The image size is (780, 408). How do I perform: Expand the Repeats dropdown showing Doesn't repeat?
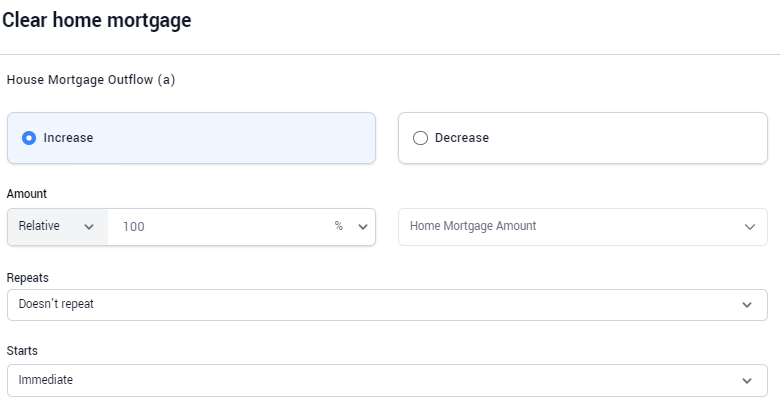pyautogui.click(x=387, y=305)
